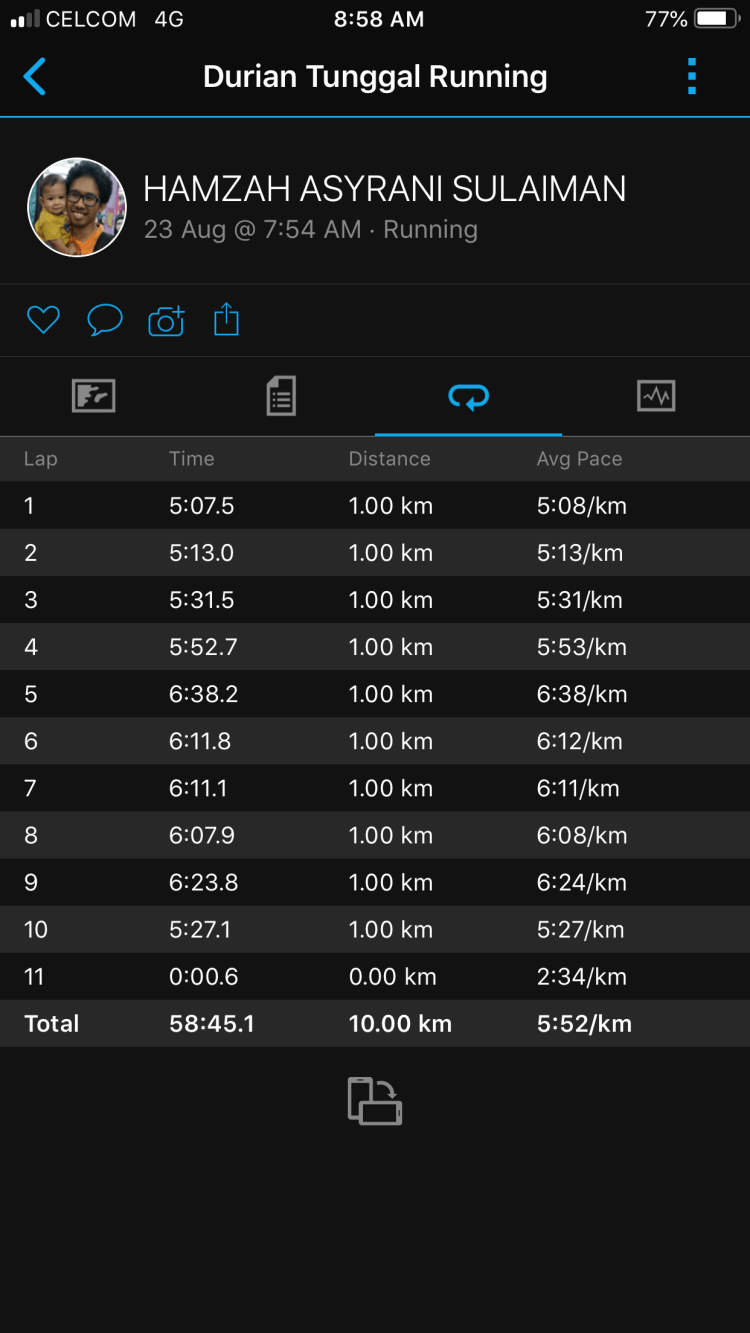
Task: Switch to the activity overview map tab
Action: click(x=94, y=397)
